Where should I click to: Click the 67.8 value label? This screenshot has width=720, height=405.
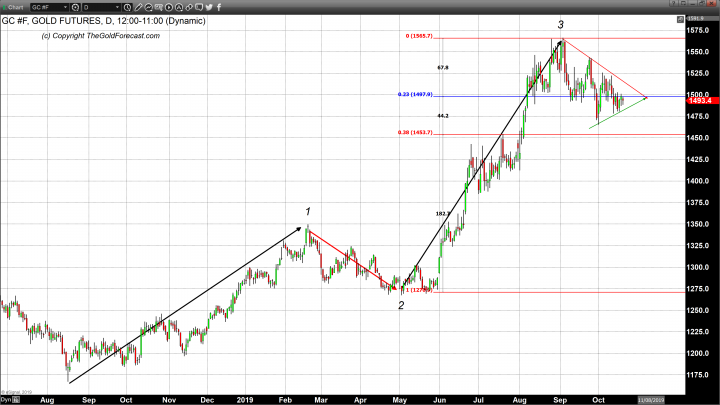tap(443, 68)
